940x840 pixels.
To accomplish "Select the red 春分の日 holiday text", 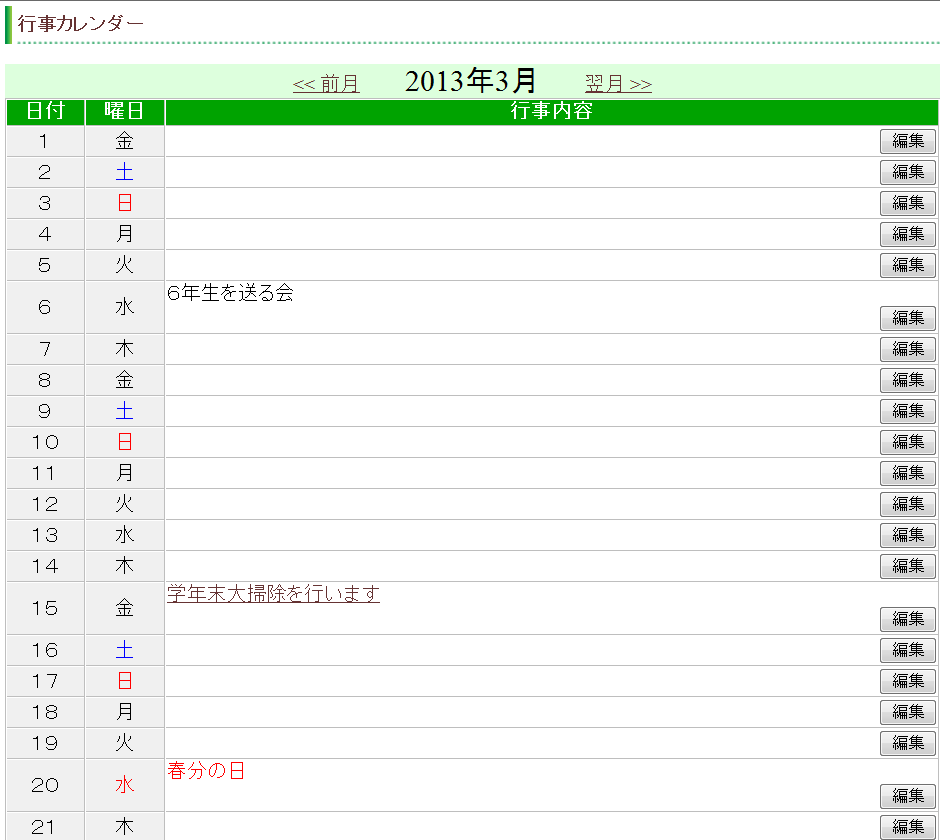I will coord(206,770).
